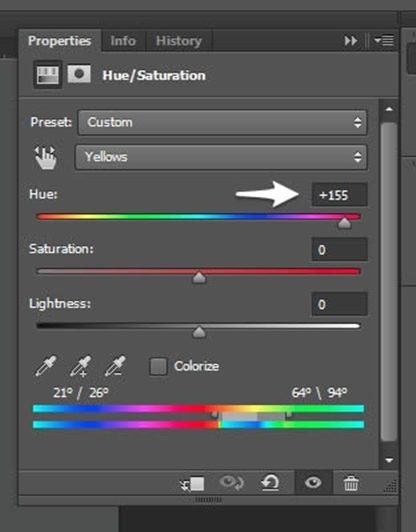Click the Lightness label
The height and width of the screenshot is (532, 416).
(60, 304)
